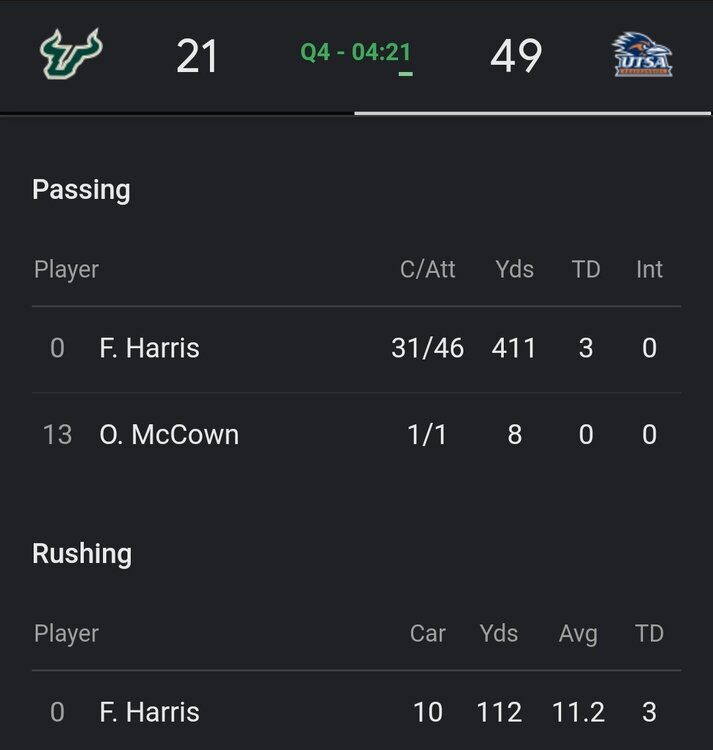Image resolution: width=713 pixels, height=750 pixels.
Task: Click the Passing section heading
Action: (x=81, y=190)
